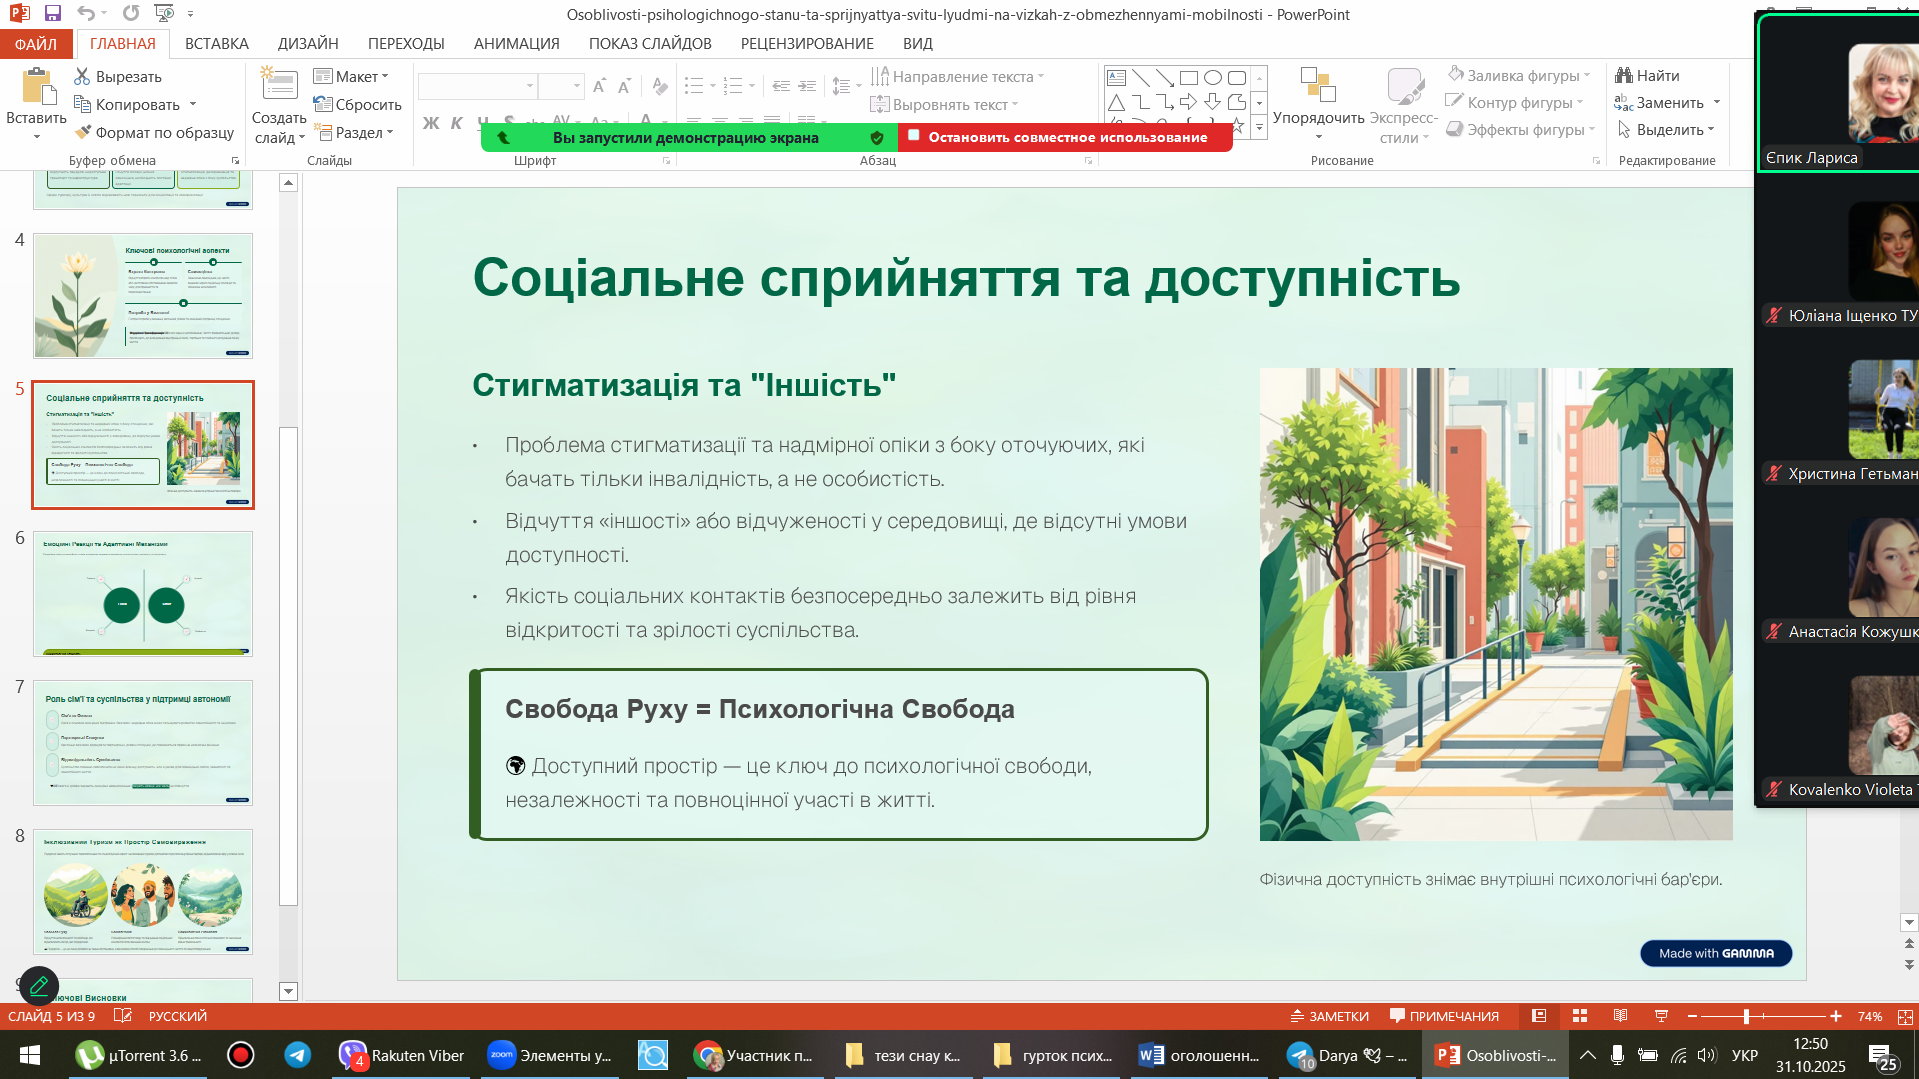1919x1079 pixels.
Task: Switch to the АНИМАЦИЯ tab
Action: coord(516,44)
